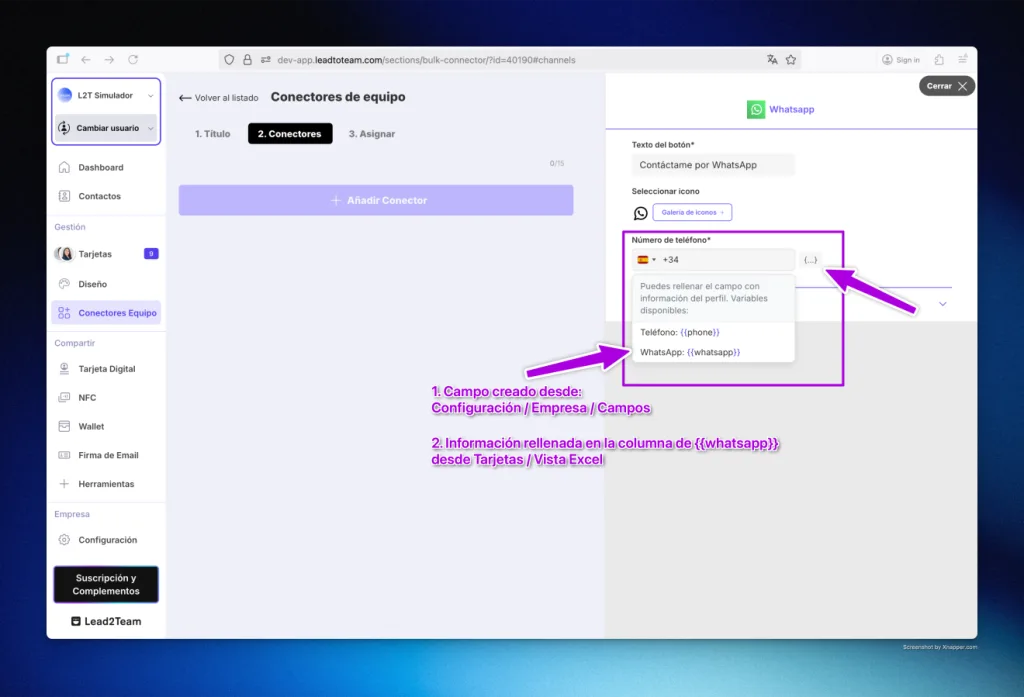
Task: Click the Lead2Team logo link
Action: (x=106, y=621)
